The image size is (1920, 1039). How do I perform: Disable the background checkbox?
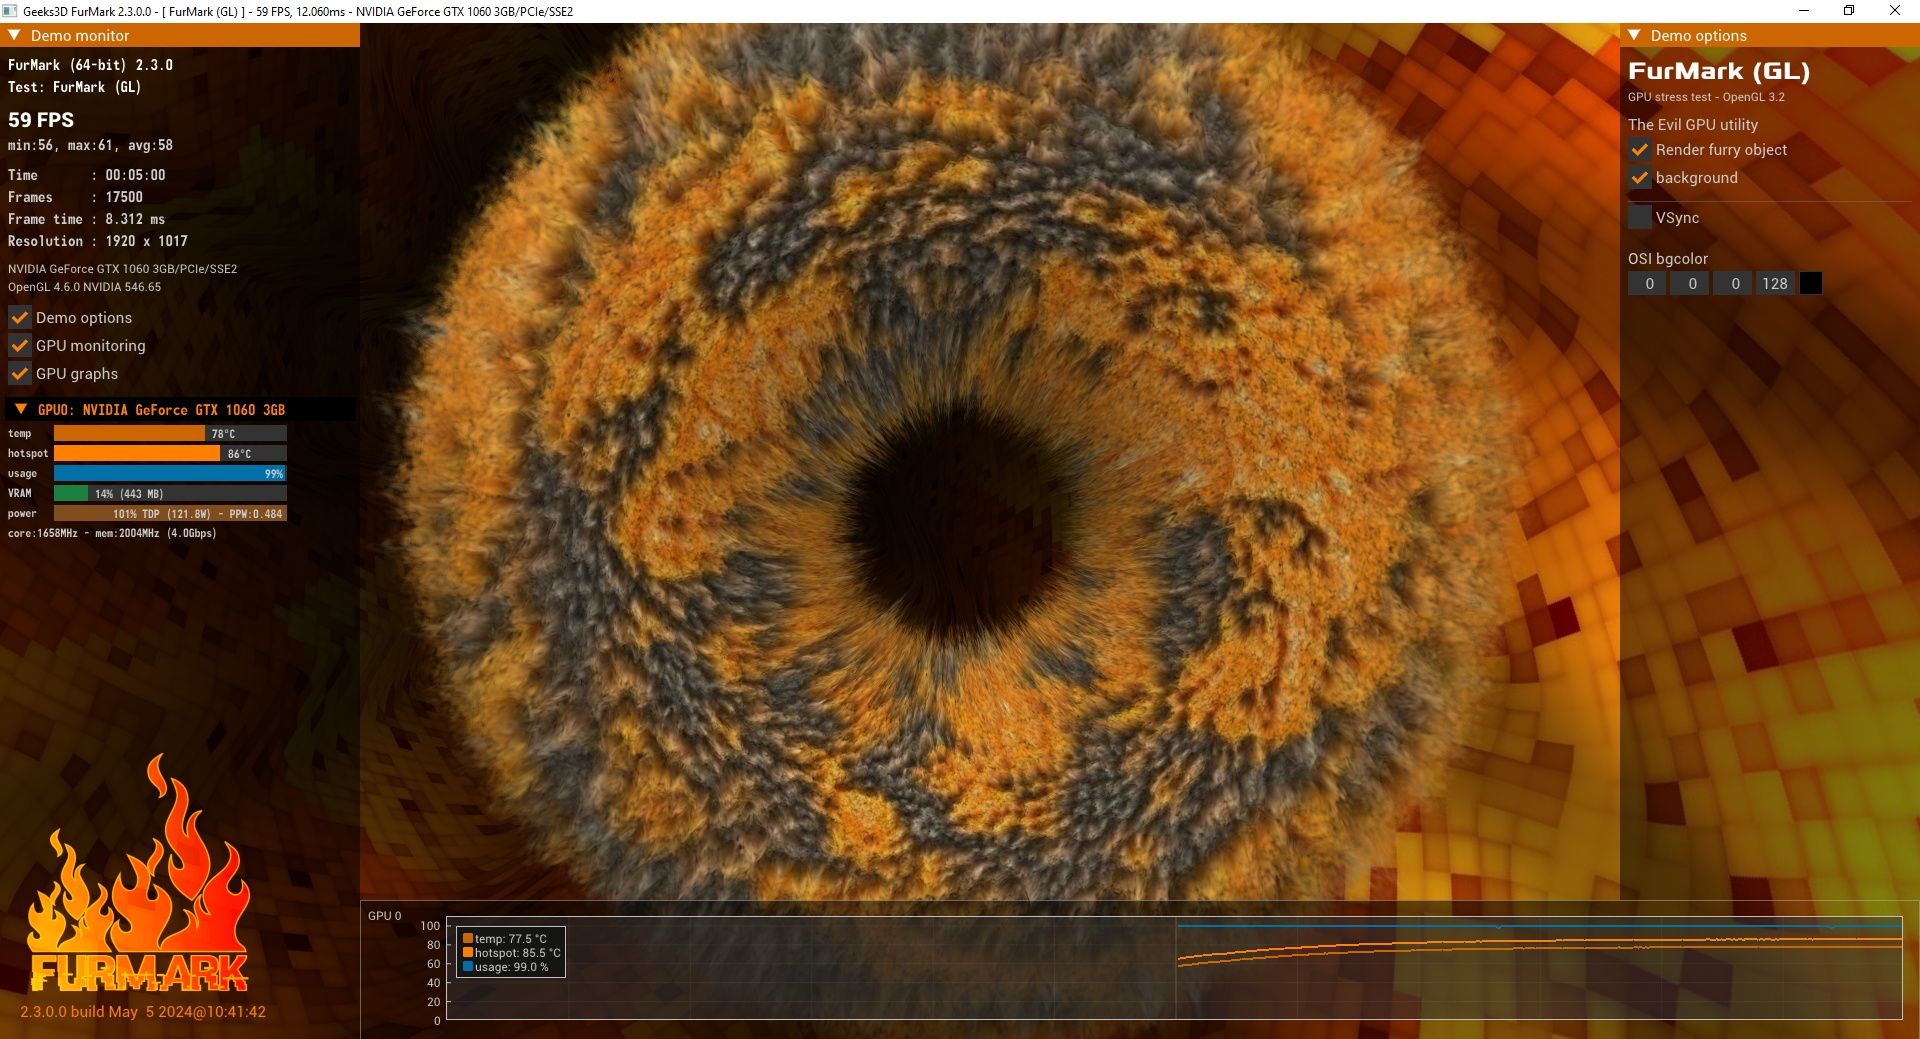tap(1639, 178)
